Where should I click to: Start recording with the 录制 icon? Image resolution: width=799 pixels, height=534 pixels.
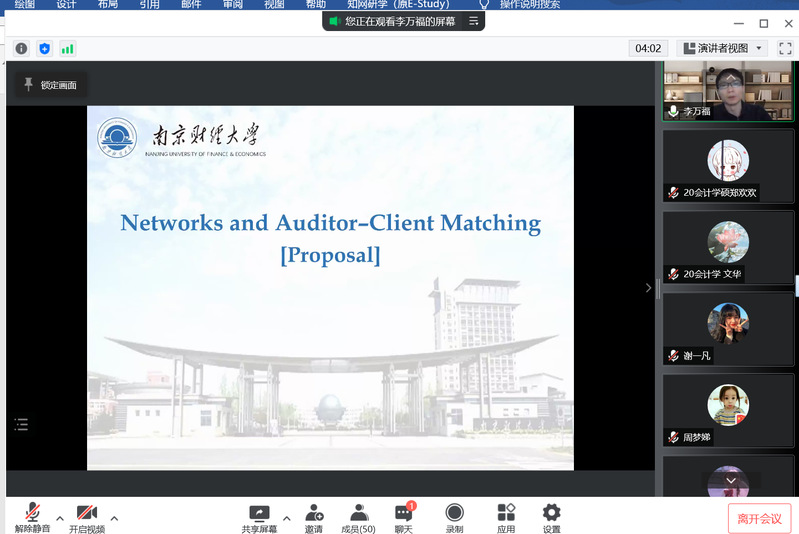(454, 514)
